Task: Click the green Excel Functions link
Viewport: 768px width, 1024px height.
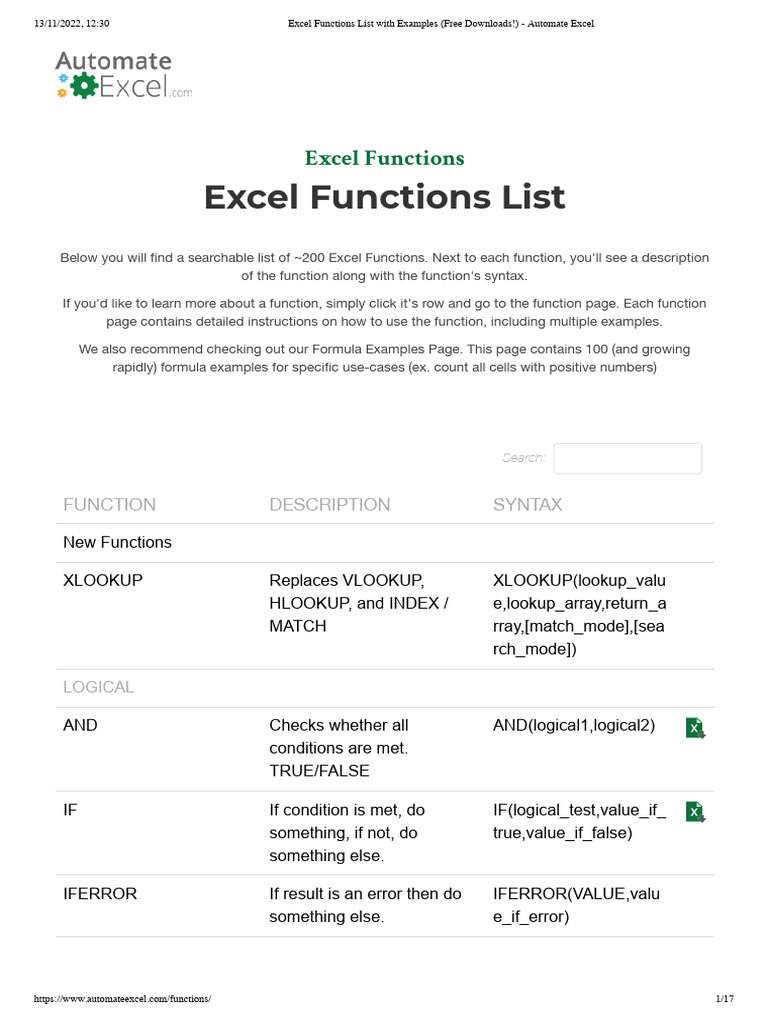Action: coord(384,158)
